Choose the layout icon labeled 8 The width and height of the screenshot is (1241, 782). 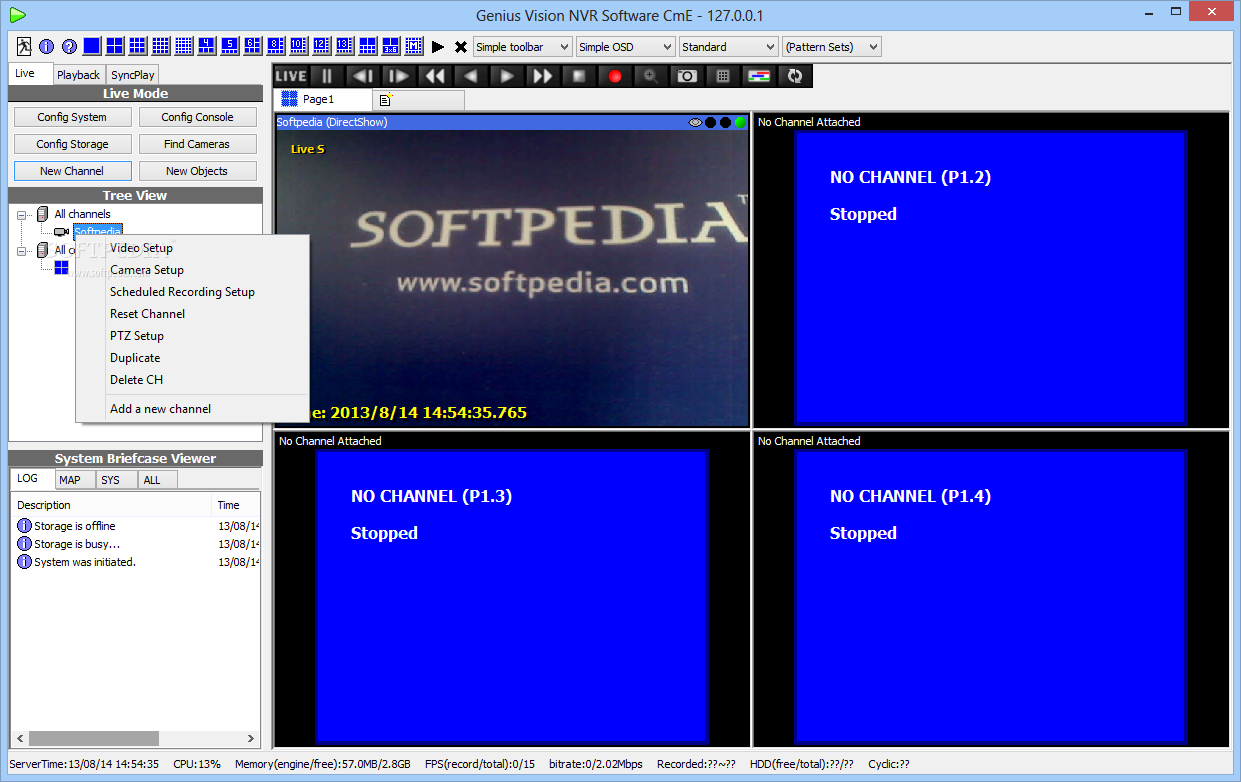tap(275, 46)
